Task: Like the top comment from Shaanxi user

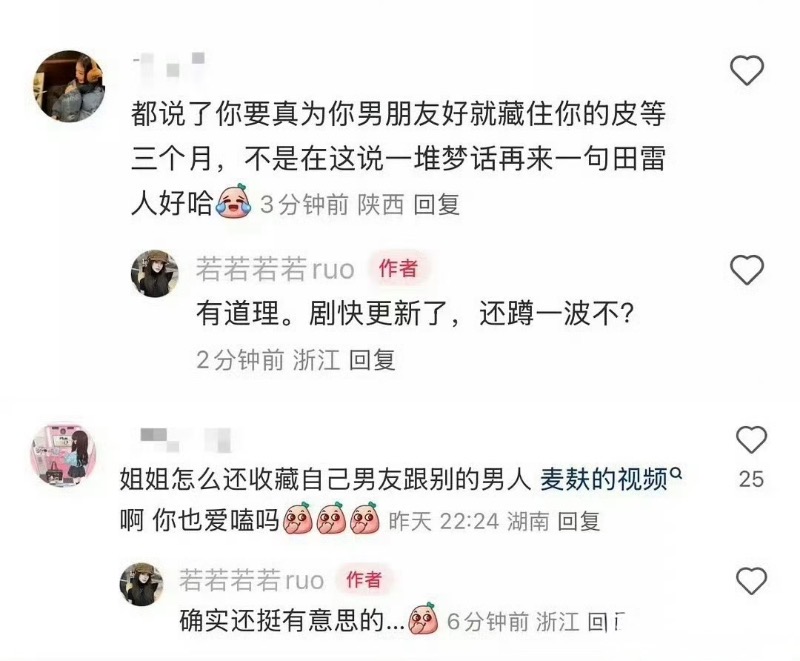Action: [747, 70]
